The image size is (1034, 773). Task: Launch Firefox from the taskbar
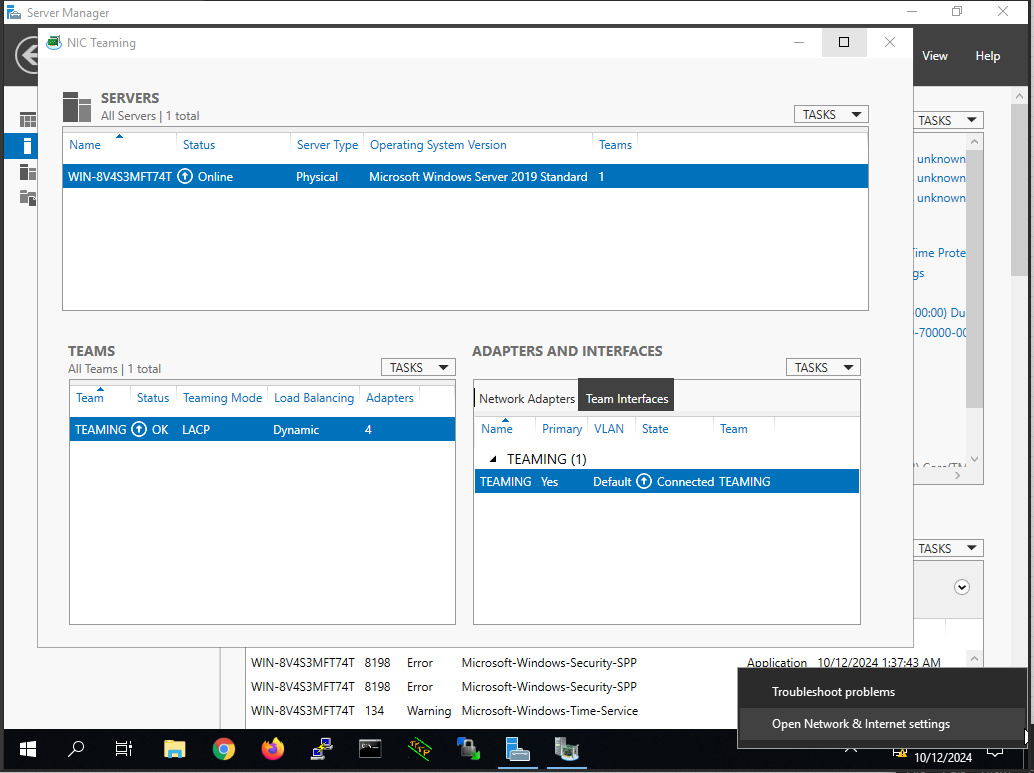pyautogui.click(x=272, y=748)
